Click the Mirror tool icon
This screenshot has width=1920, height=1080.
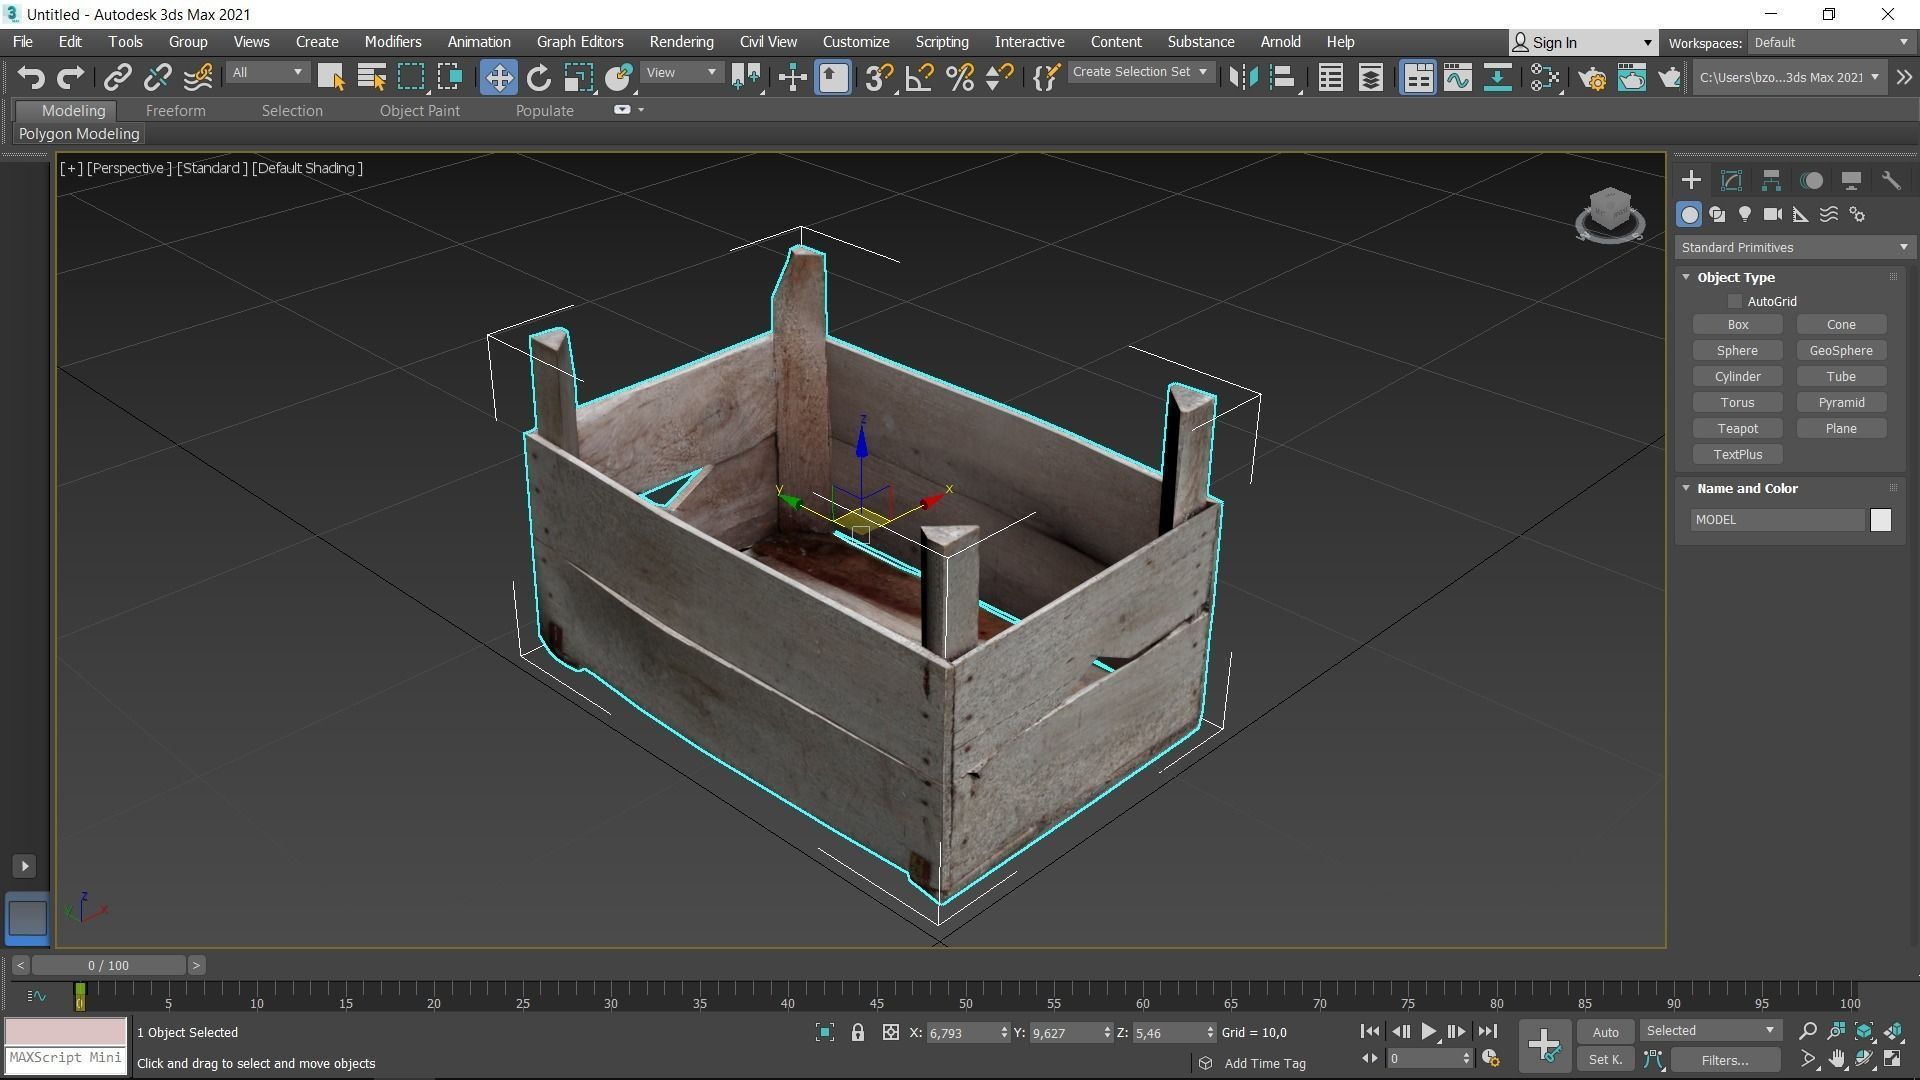click(x=1243, y=77)
